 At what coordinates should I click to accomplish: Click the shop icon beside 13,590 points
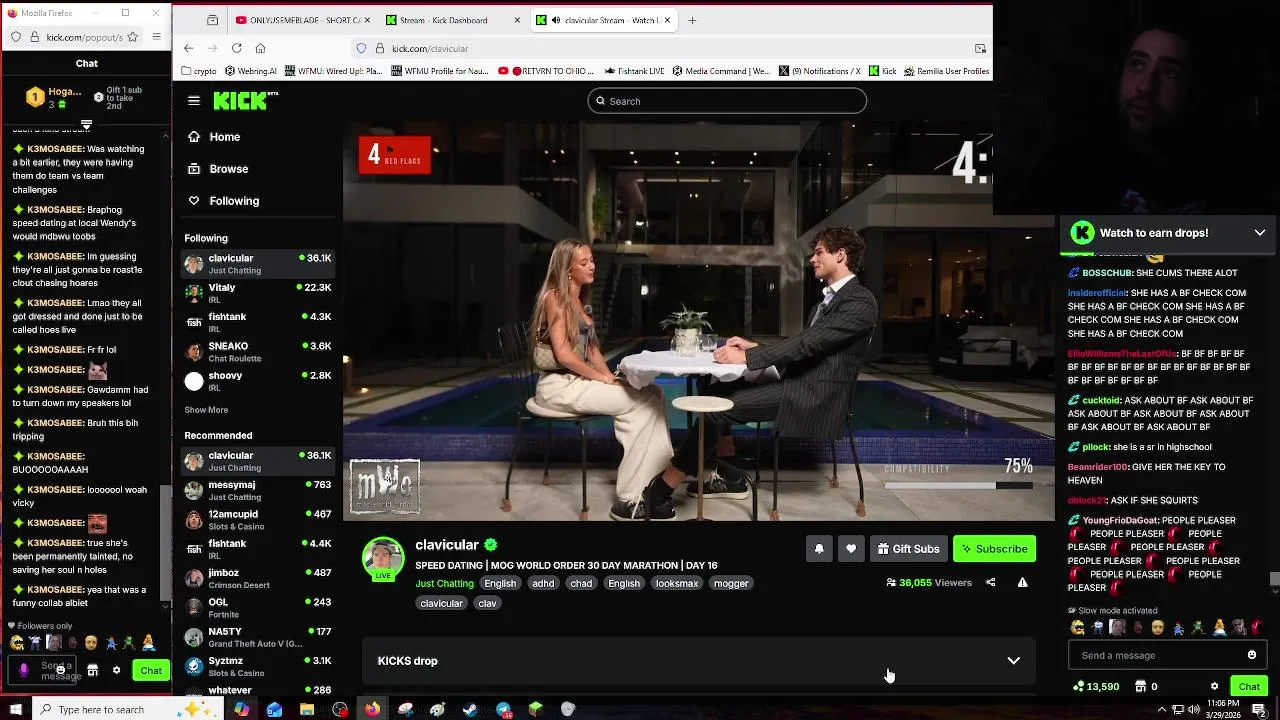coord(1141,686)
